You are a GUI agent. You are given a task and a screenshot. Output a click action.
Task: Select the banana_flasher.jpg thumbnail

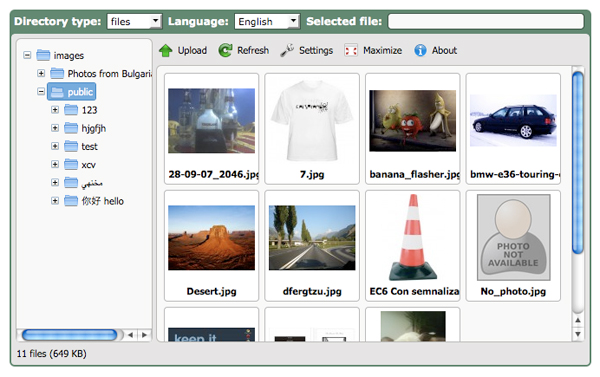tap(412, 129)
